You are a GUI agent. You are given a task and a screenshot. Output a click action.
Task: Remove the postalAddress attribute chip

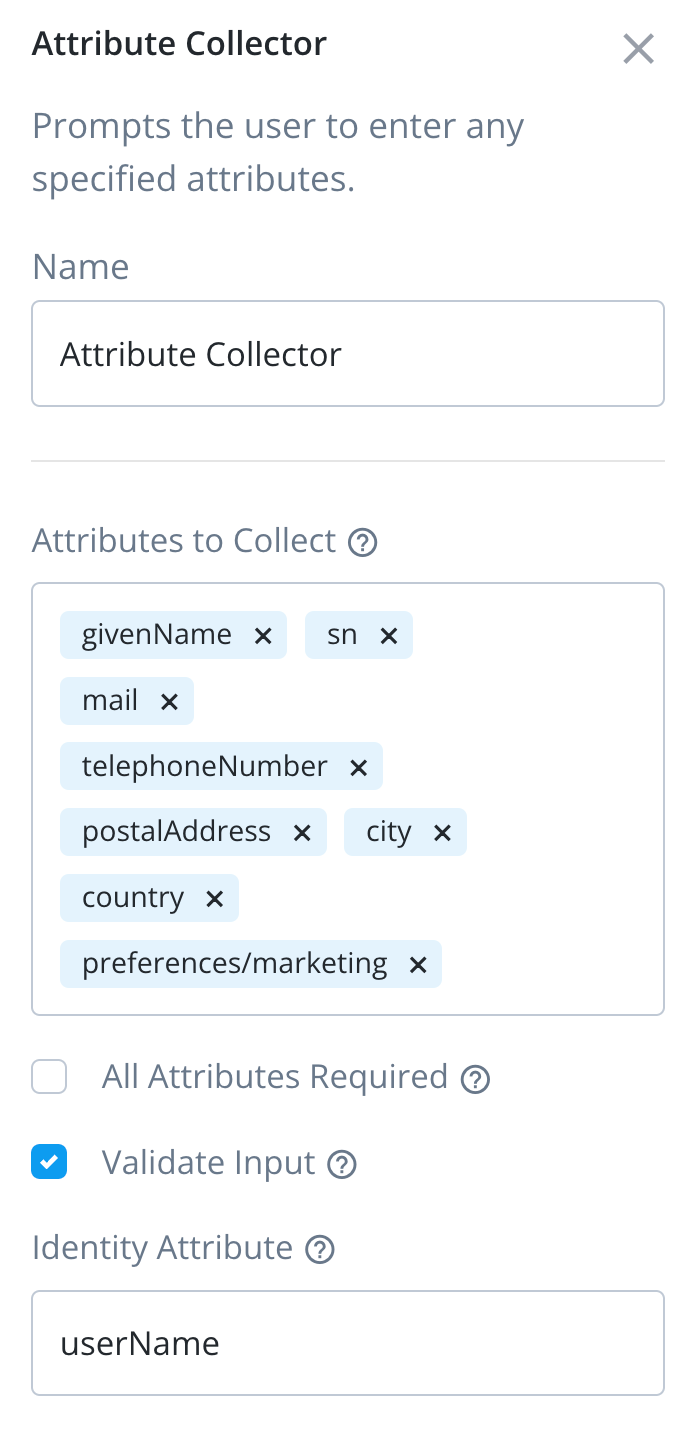coord(301,831)
